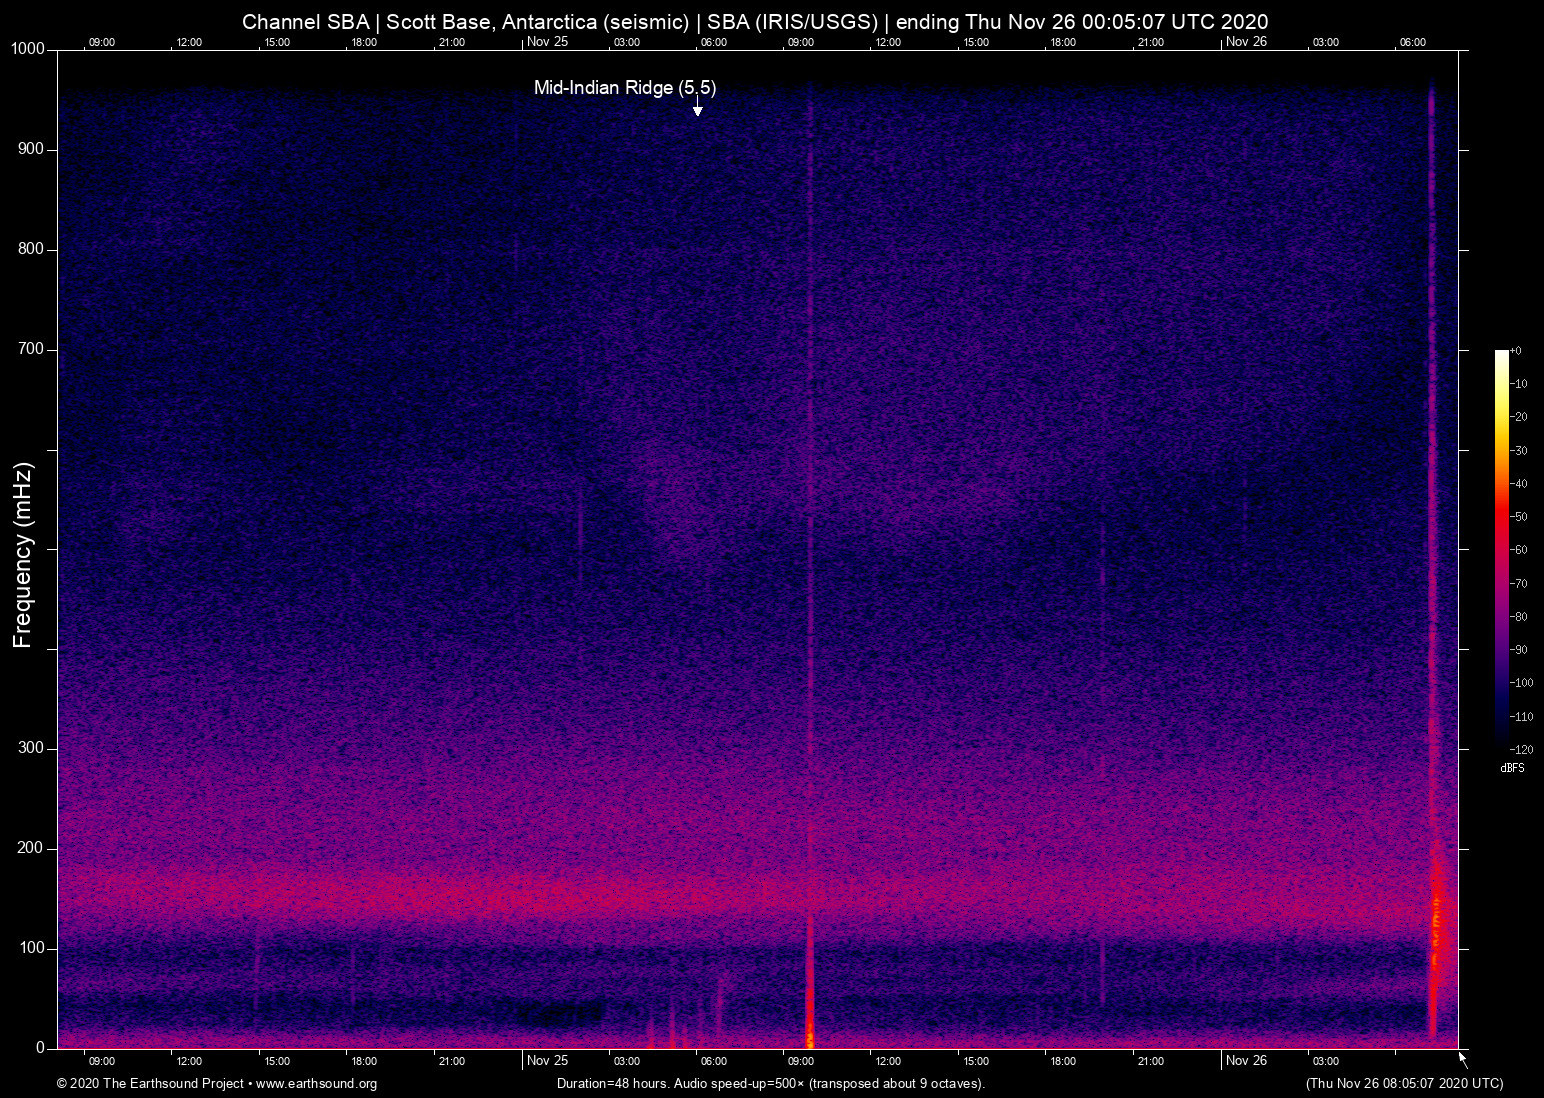Click the 900 frequency tick label
1544x1098 pixels.
(x=31, y=149)
